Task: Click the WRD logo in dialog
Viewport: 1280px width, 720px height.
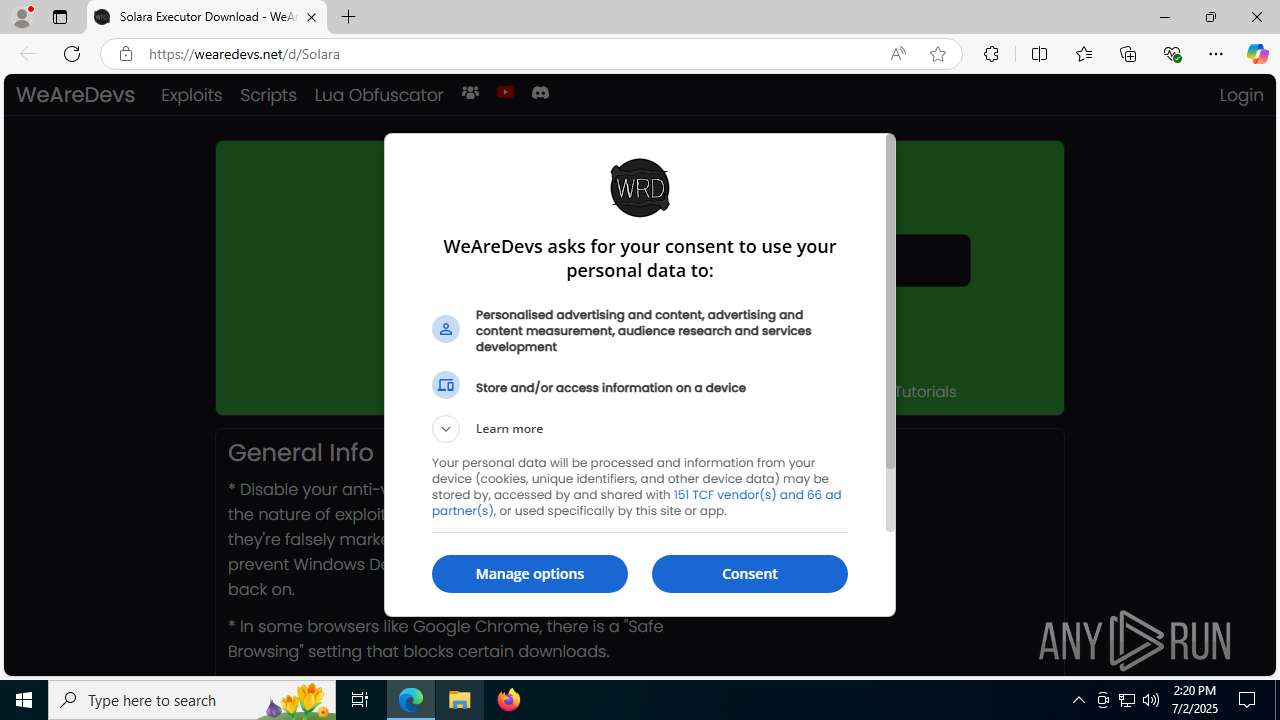Action: tap(640, 188)
